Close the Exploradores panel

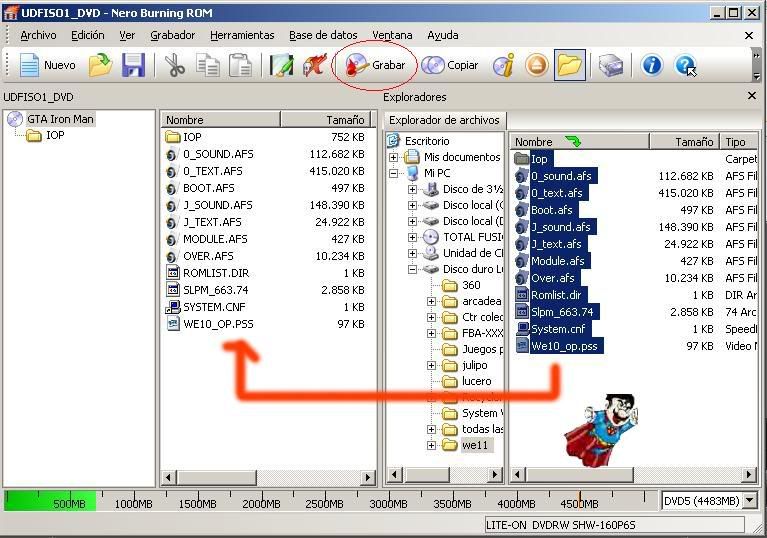tap(752, 96)
